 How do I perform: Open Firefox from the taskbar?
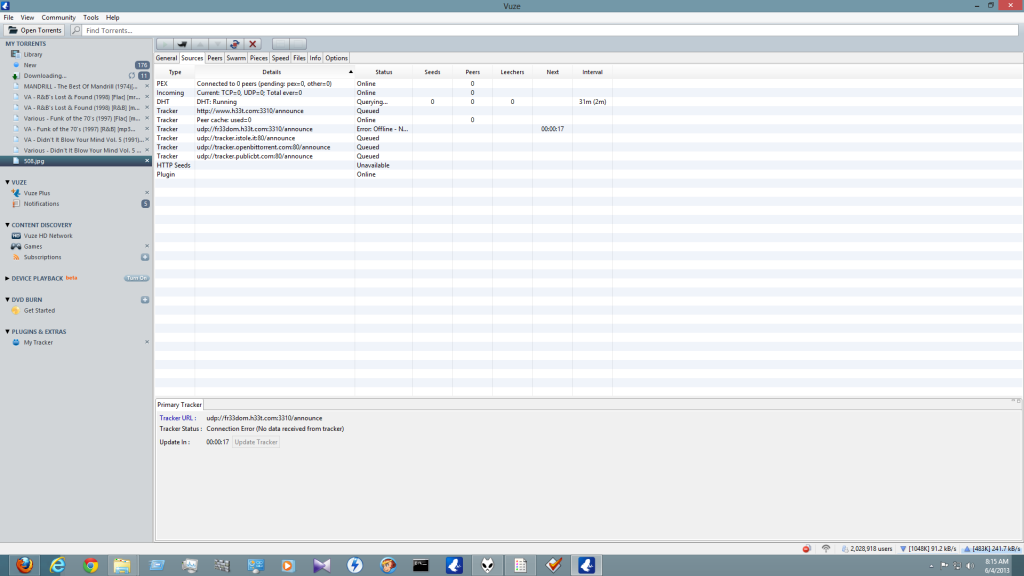[24, 565]
